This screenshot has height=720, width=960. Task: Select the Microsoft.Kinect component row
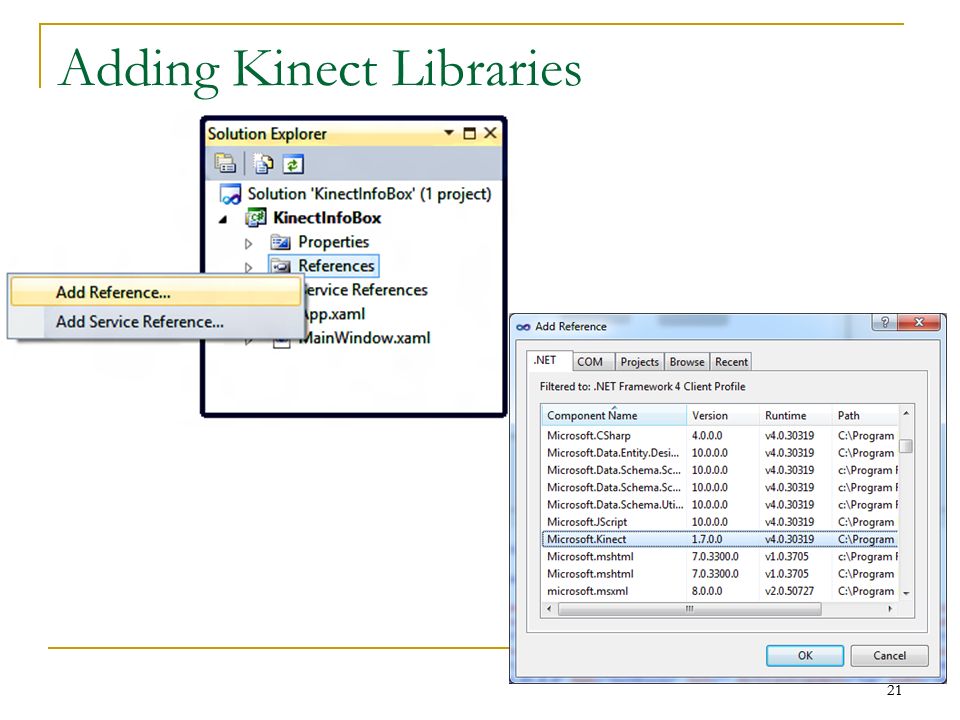[720, 539]
